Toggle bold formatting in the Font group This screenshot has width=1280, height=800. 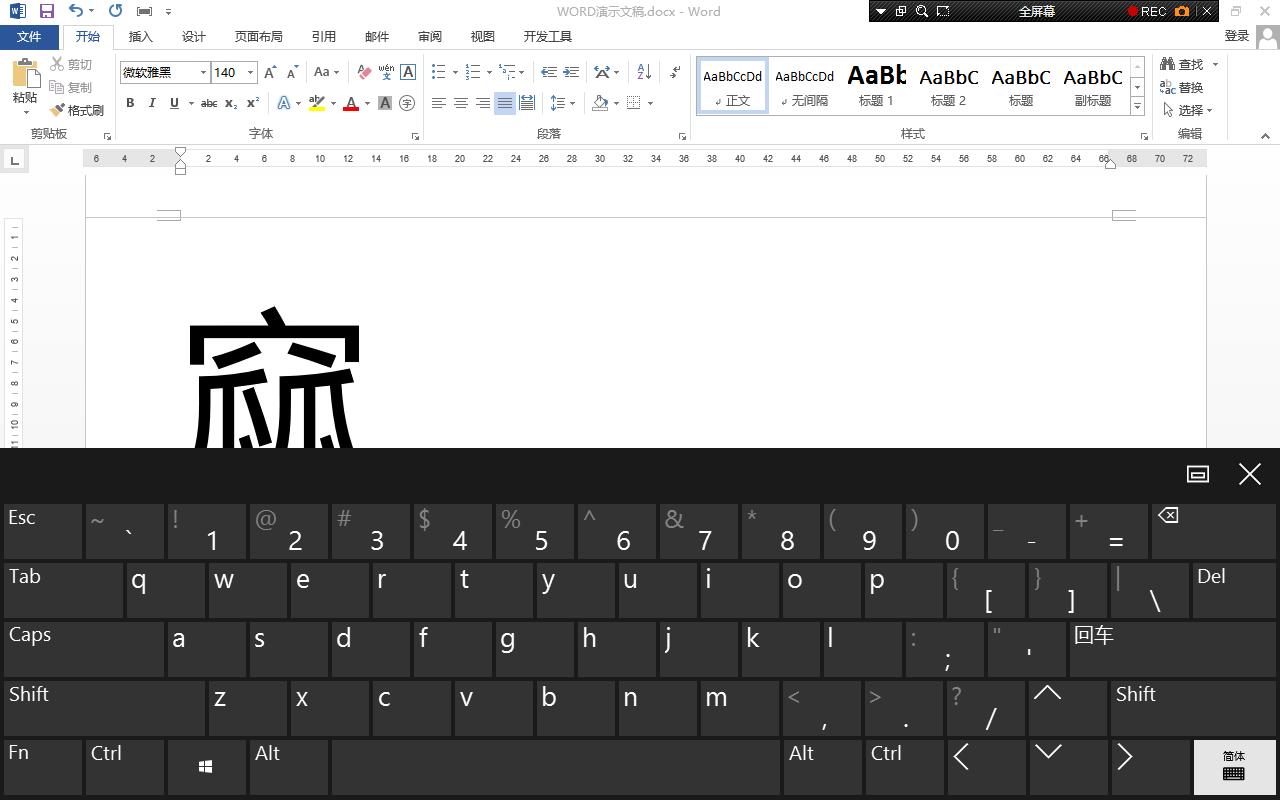tap(130, 103)
